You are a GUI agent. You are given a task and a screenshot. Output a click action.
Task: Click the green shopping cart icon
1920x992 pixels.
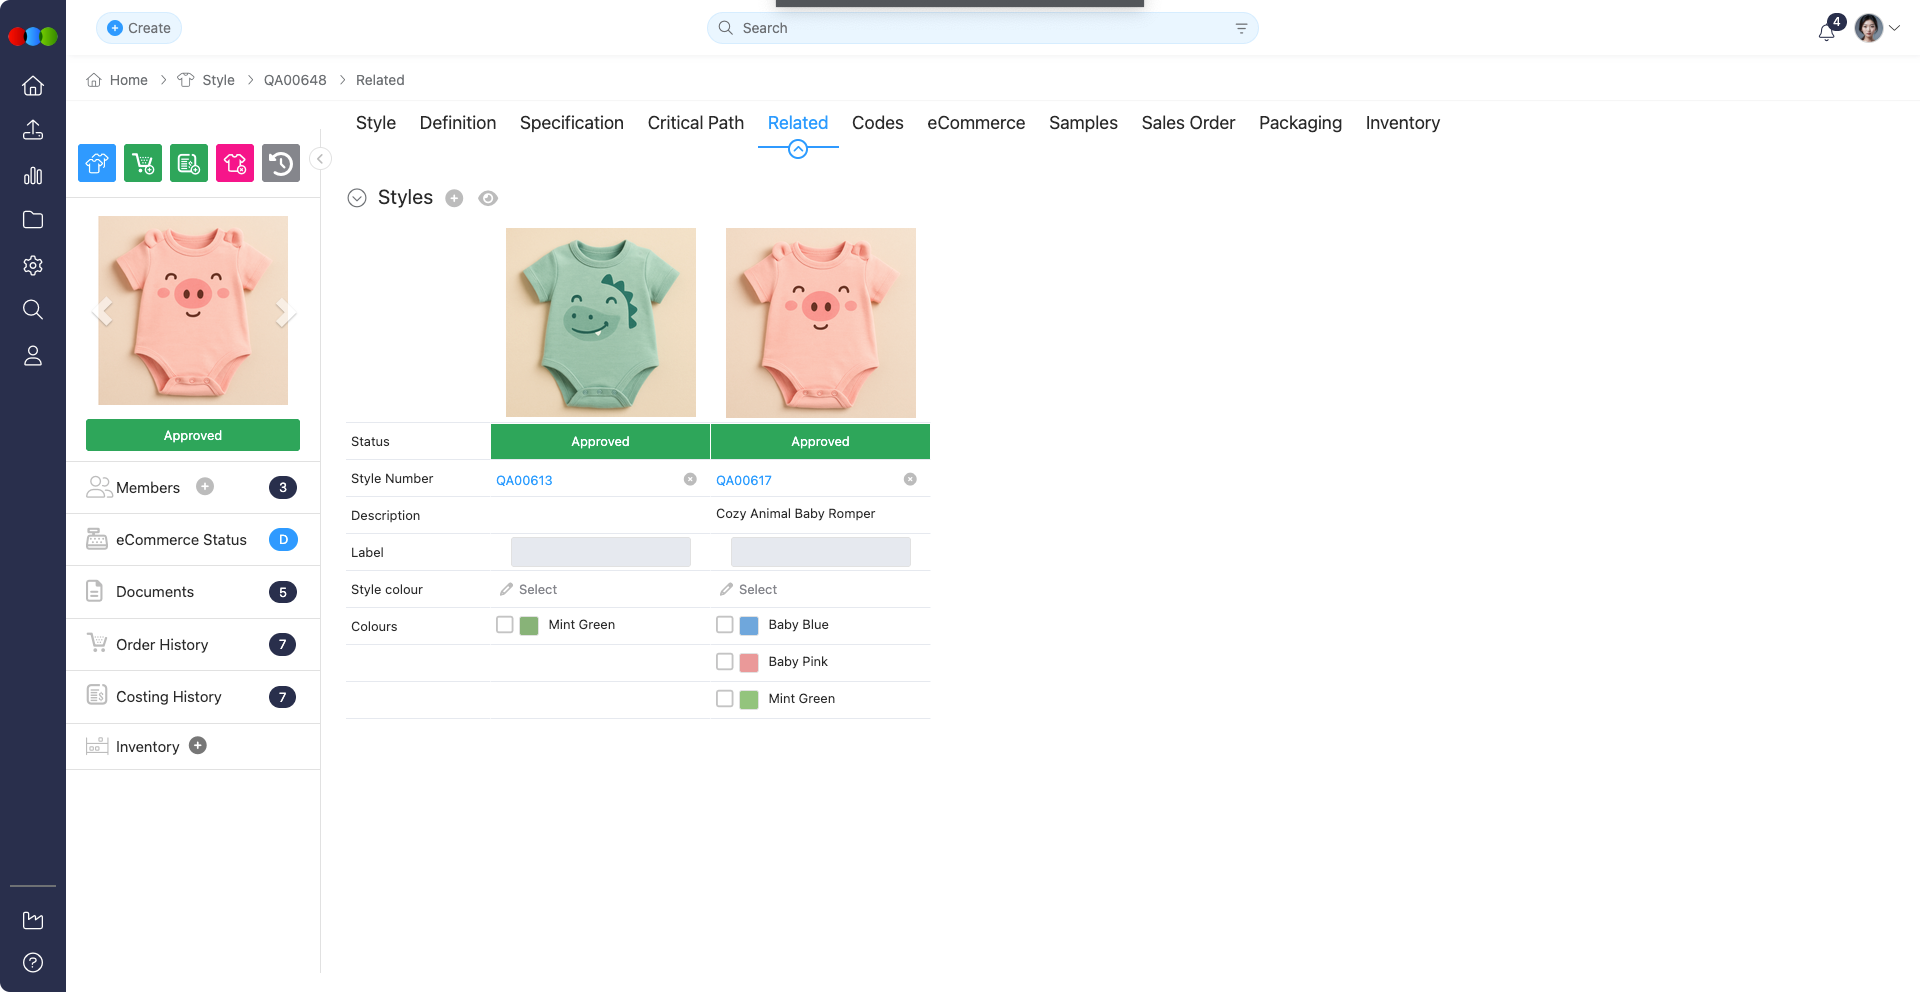143,163
